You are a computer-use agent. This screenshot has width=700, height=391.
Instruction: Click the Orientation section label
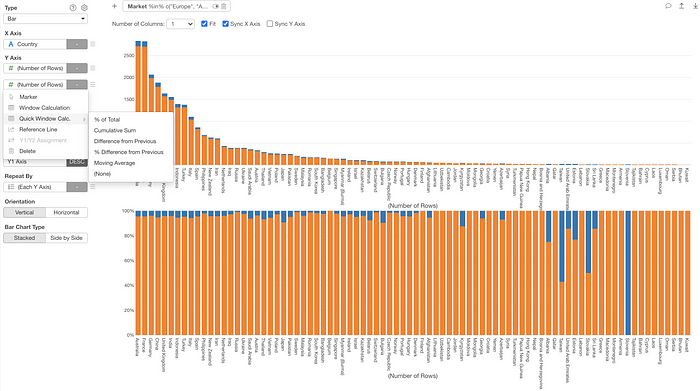pos(20,201)
